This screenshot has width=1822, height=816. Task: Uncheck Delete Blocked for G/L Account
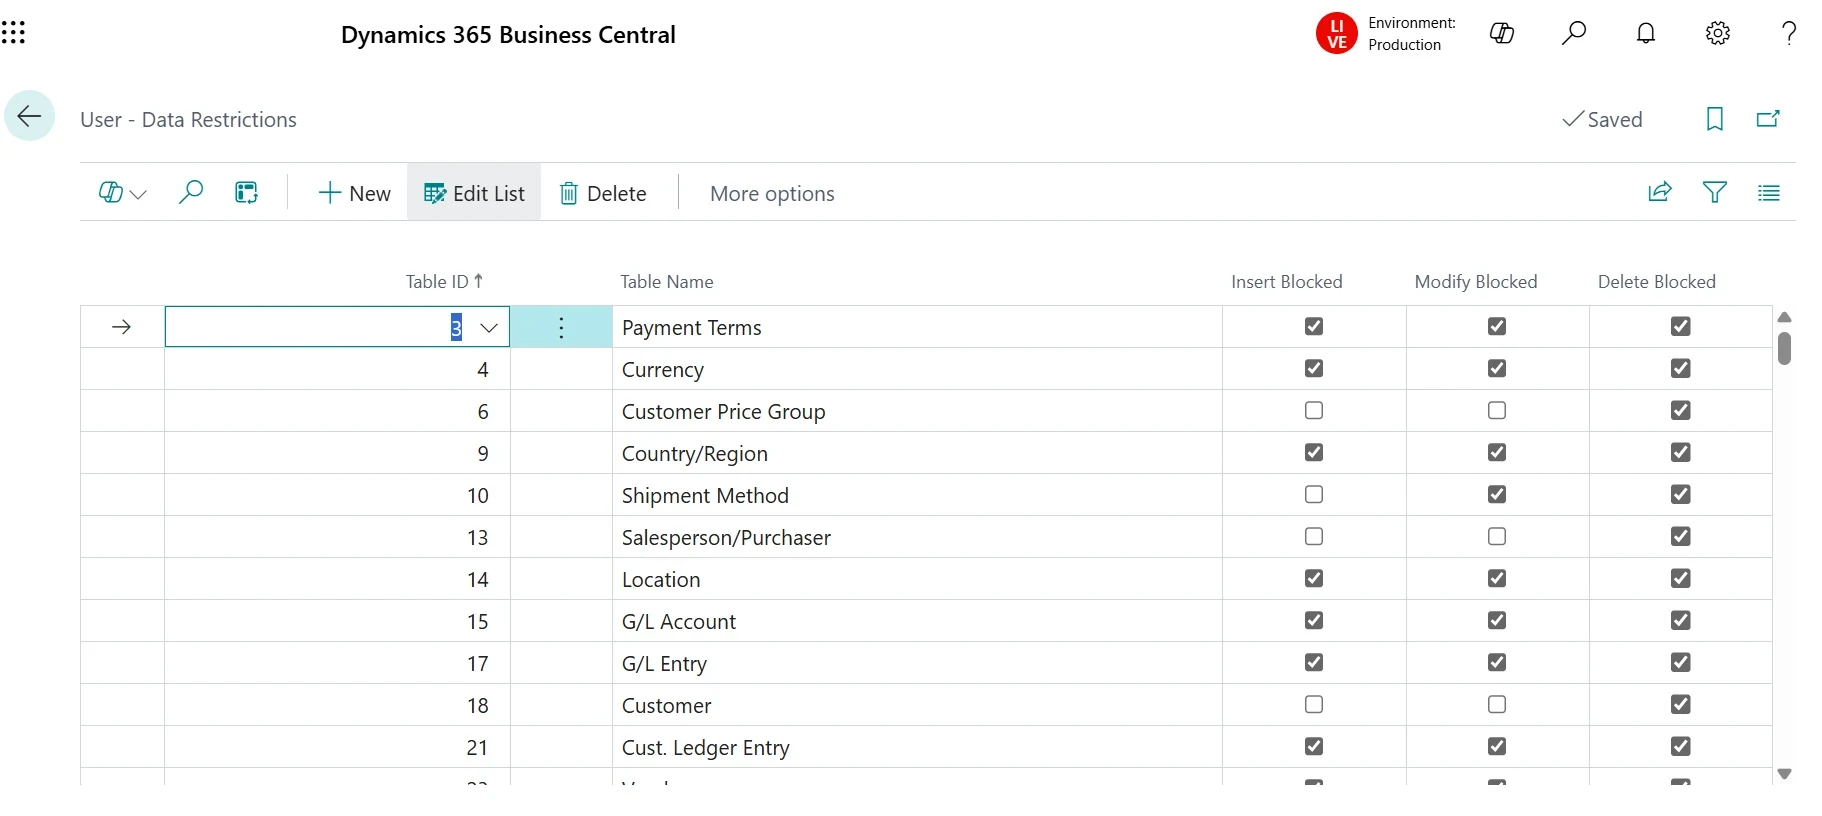point(1681,620)
